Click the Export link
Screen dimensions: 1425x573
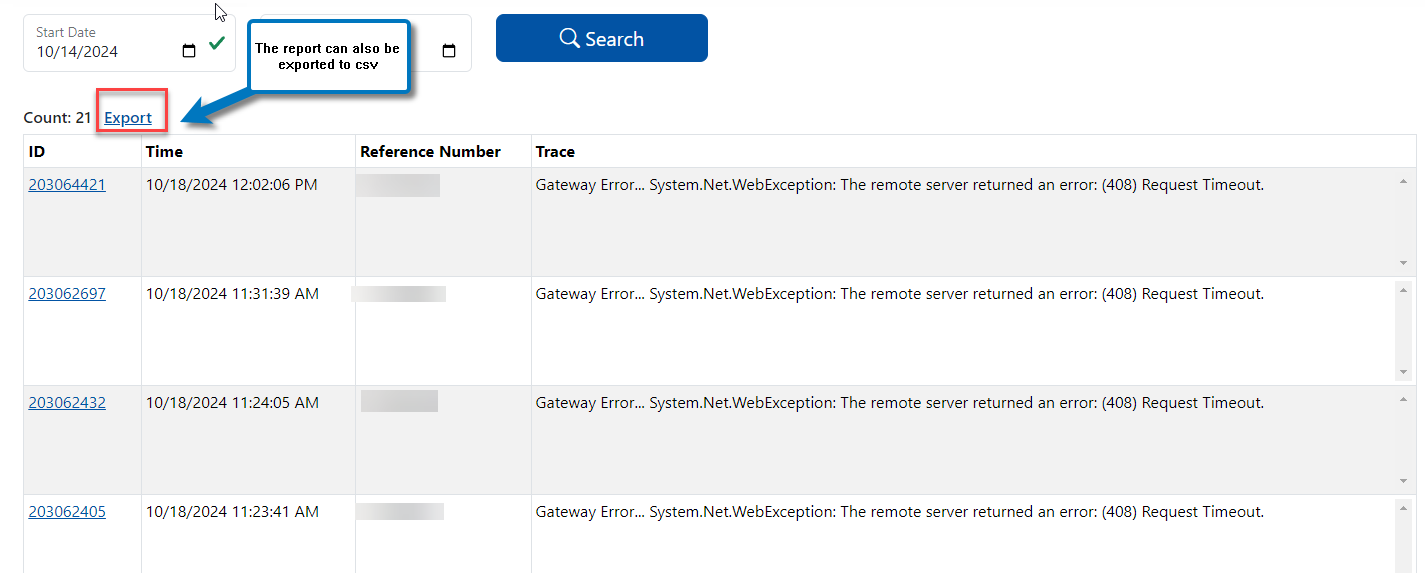[x=128, y=117]
